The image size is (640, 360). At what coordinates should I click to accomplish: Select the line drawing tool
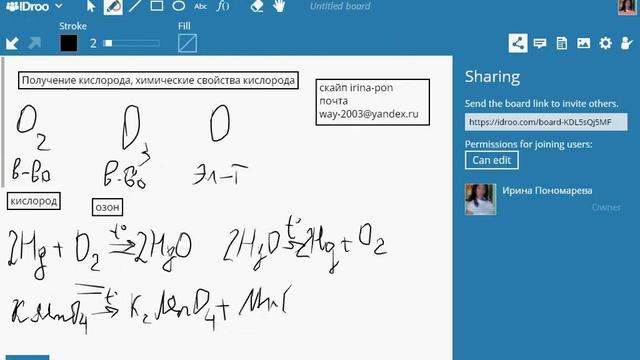point(135,6)
